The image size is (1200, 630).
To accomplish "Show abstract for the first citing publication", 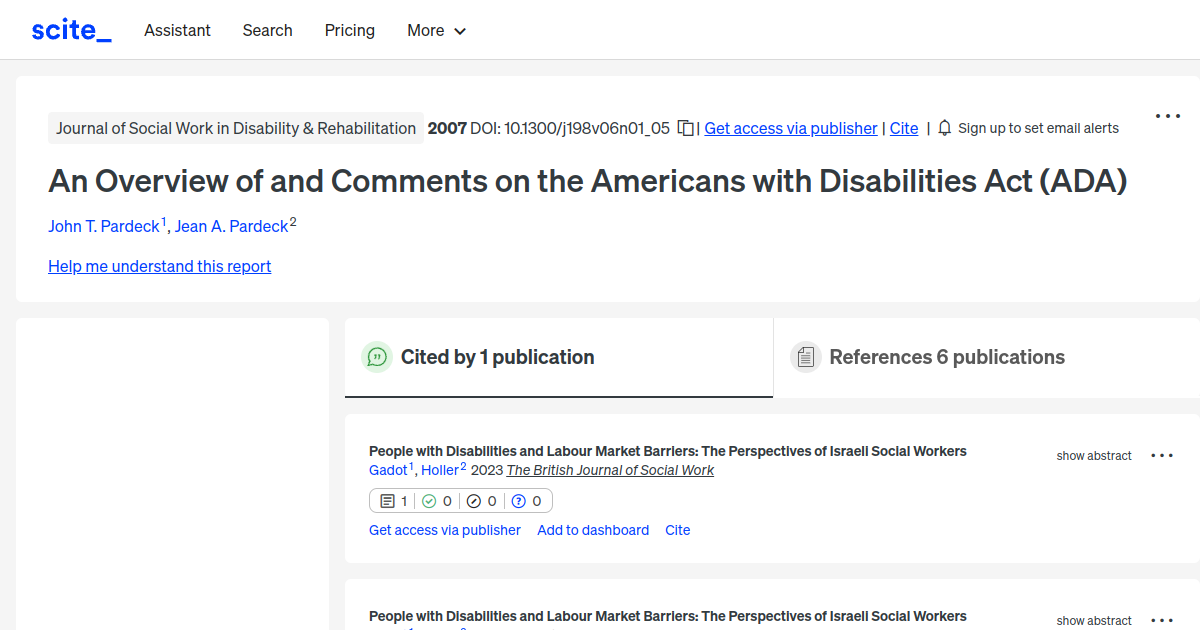I will pyautogui.click(x=1093, y=455).
